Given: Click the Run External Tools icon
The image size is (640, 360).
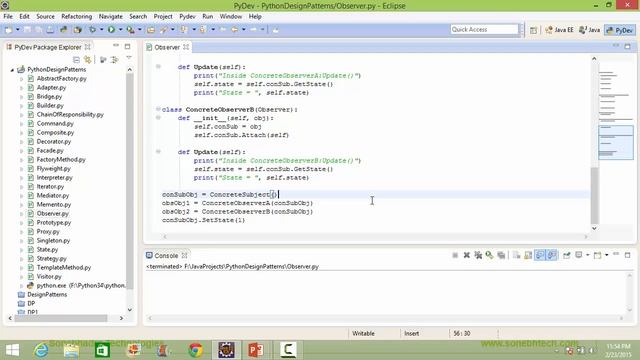Looking at the screenshot, I should [x=130, y=30].
